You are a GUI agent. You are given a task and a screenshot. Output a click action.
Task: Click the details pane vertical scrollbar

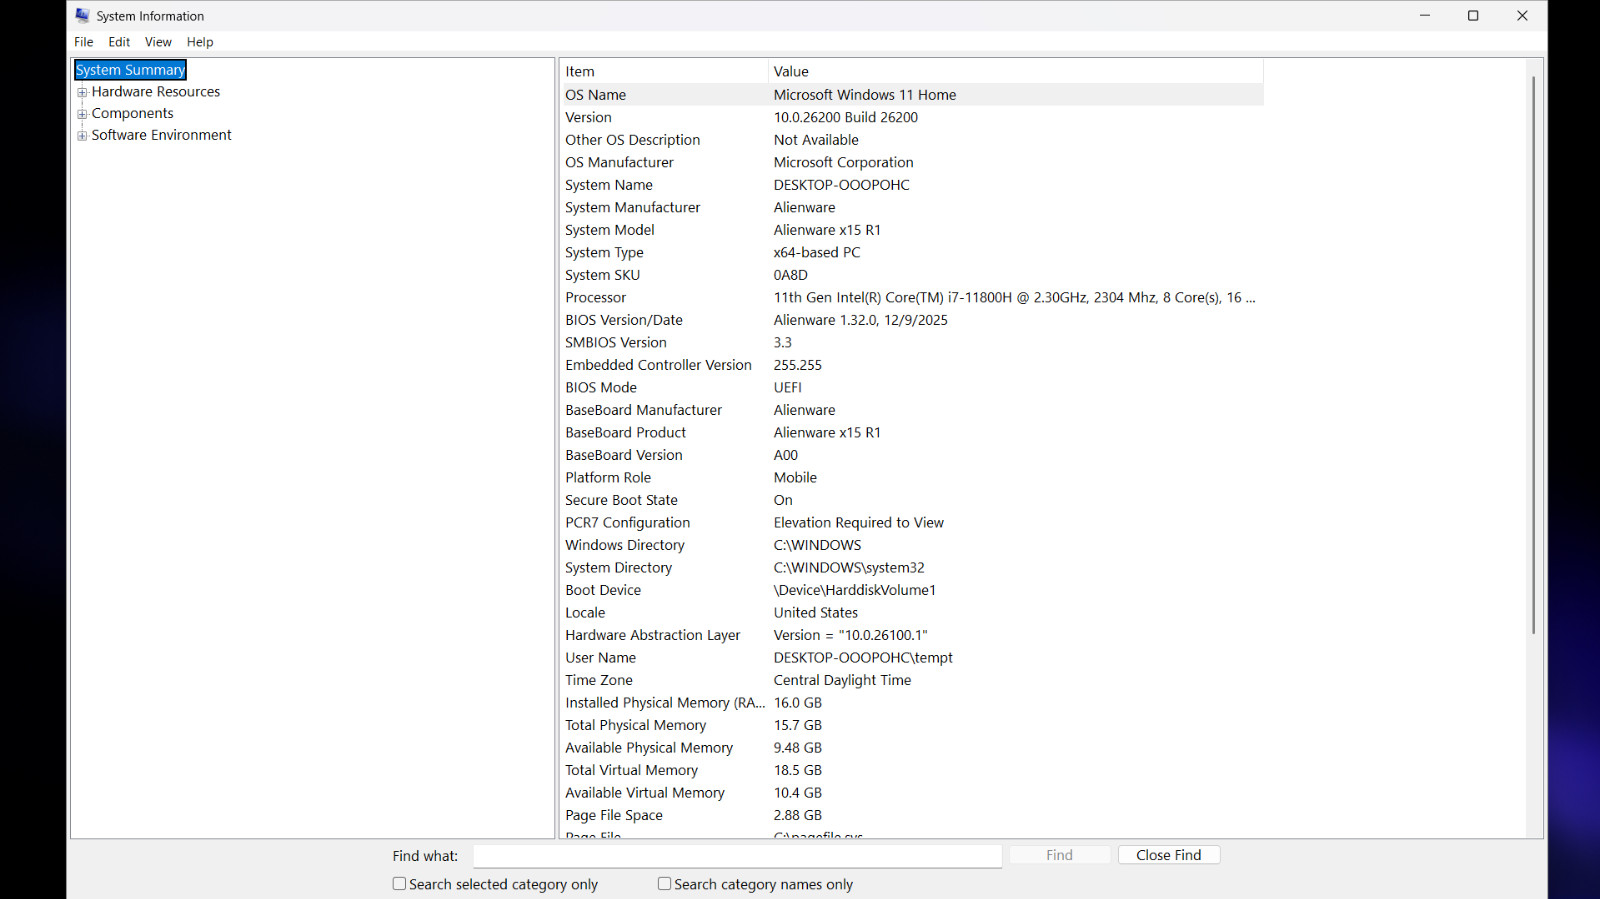tap(1534, 355)
